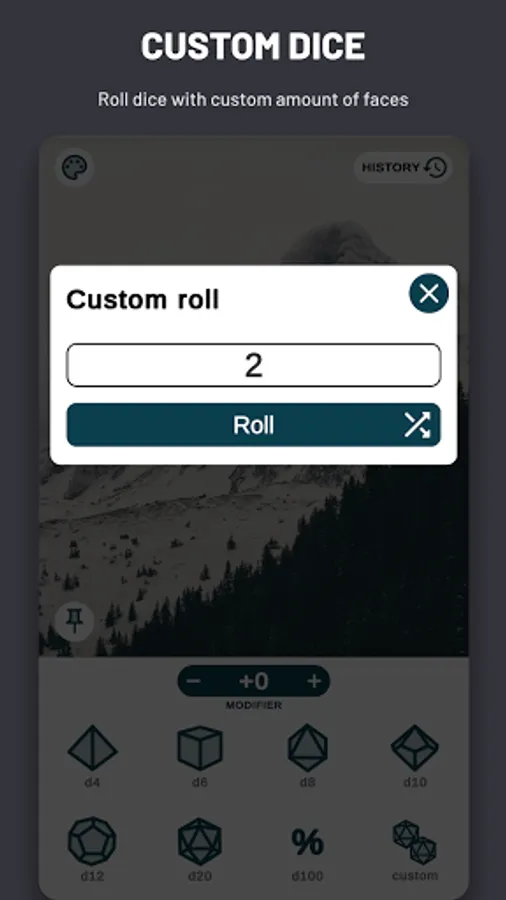The image size is (506, 900).
Task: Toggle the pin icon
Action: tap(75, 621)
